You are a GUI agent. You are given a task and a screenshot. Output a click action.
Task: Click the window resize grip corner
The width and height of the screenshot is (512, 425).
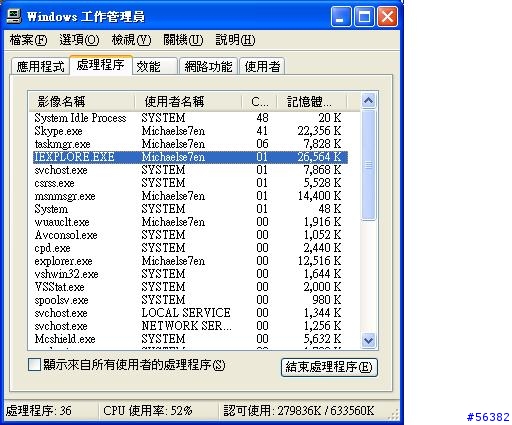[394, 414]
